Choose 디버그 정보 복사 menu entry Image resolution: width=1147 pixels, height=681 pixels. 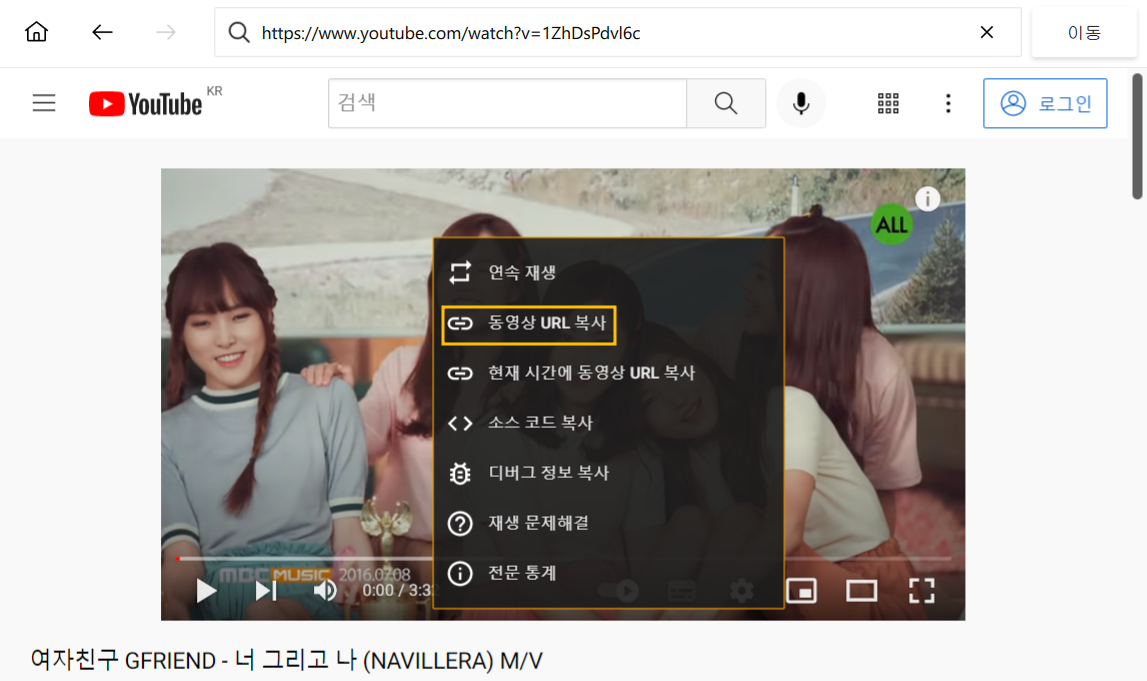609,473
